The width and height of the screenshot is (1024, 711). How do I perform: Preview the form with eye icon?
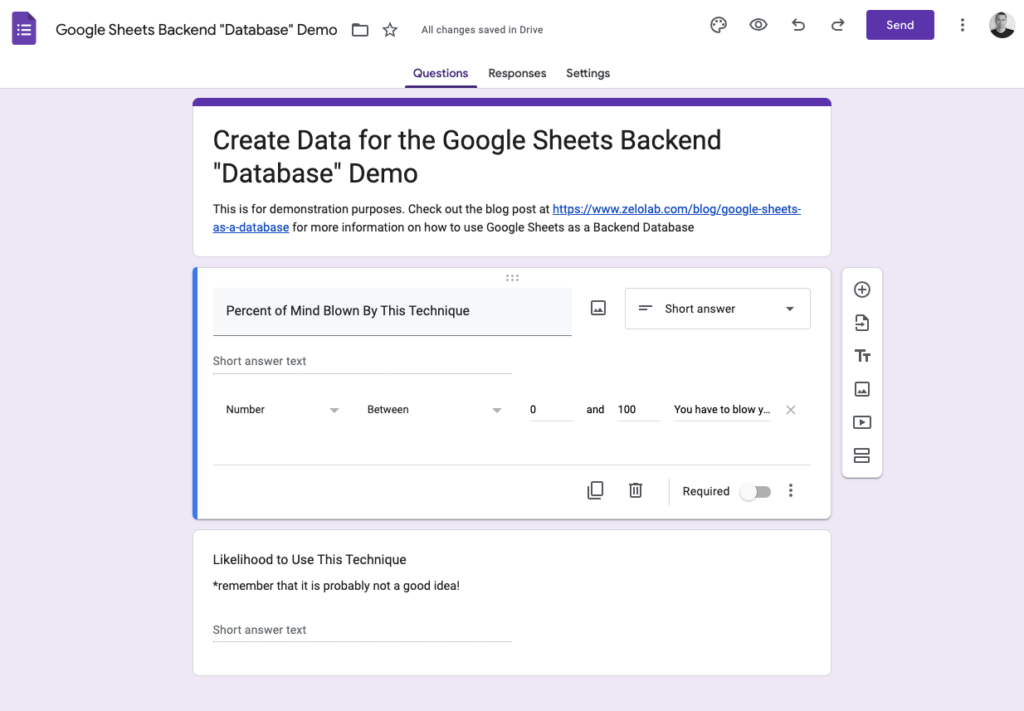pos(758,25)
